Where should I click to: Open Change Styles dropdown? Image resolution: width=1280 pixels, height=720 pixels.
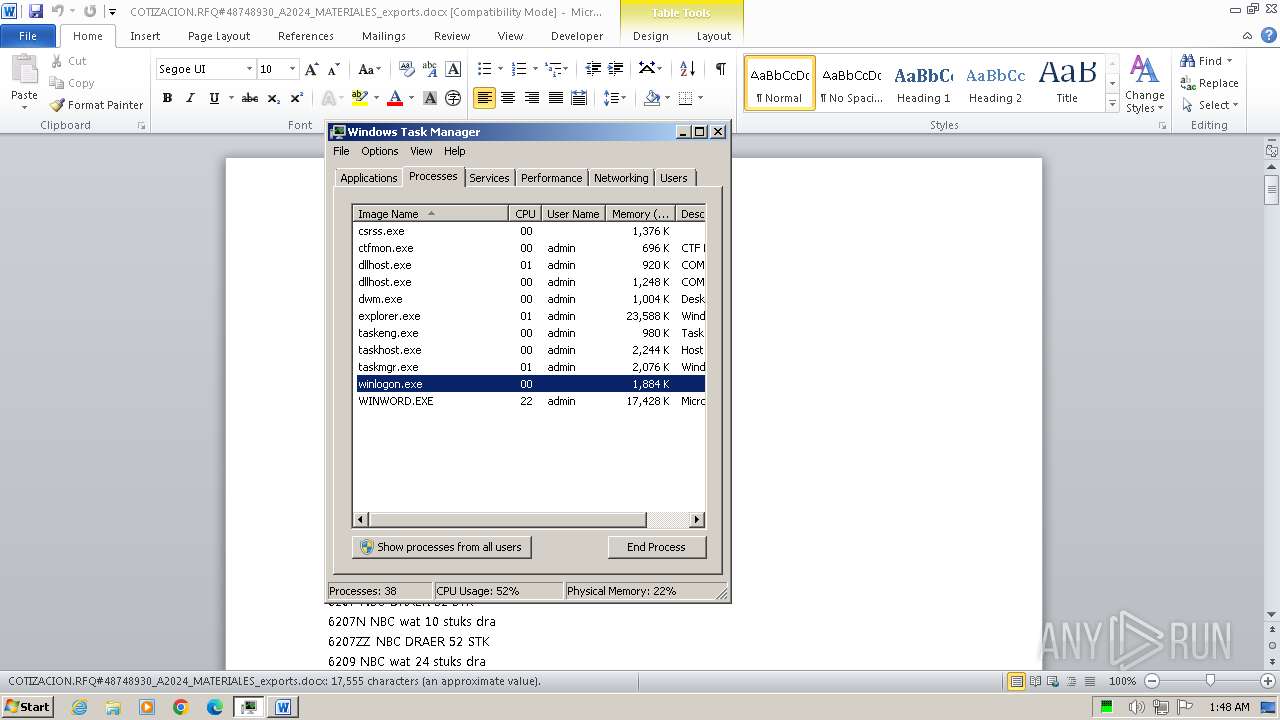pyautogui.click(x=1144, y=85)
